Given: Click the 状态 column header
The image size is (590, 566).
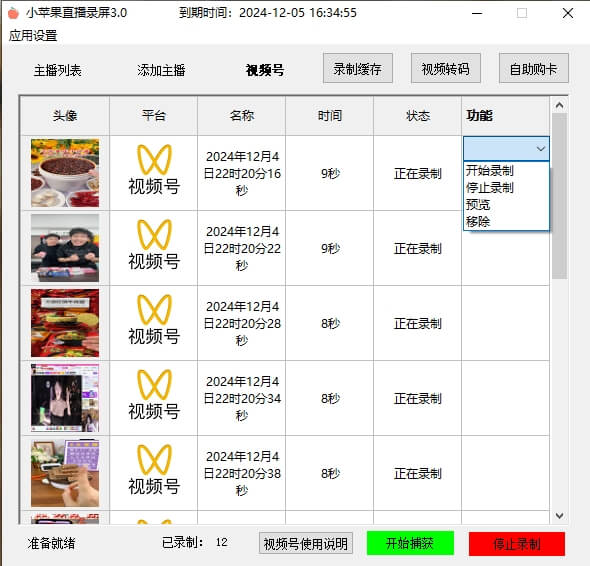Looking at the screenshot, I should point(418,116).
